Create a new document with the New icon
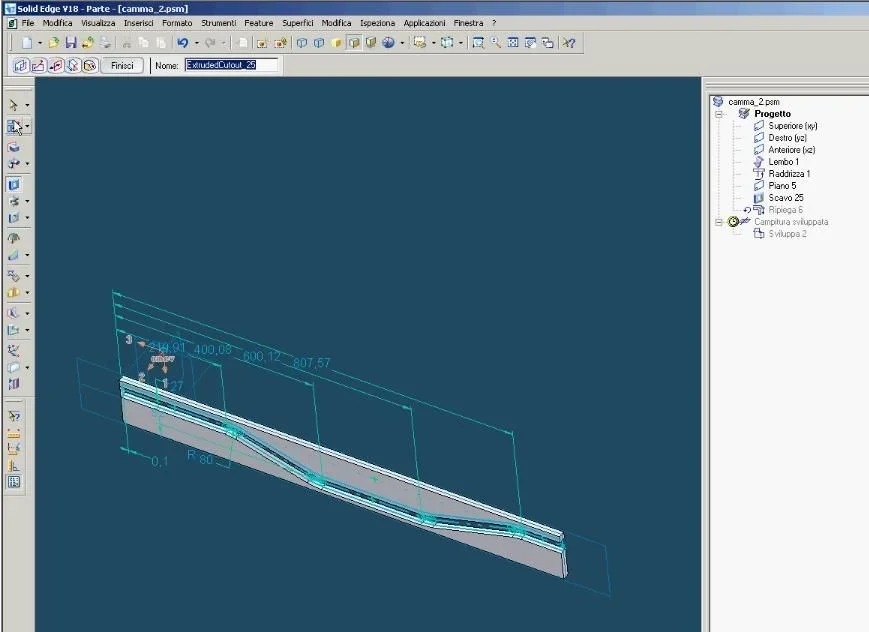The image size is (869, 632). click(x=27, y=43)
